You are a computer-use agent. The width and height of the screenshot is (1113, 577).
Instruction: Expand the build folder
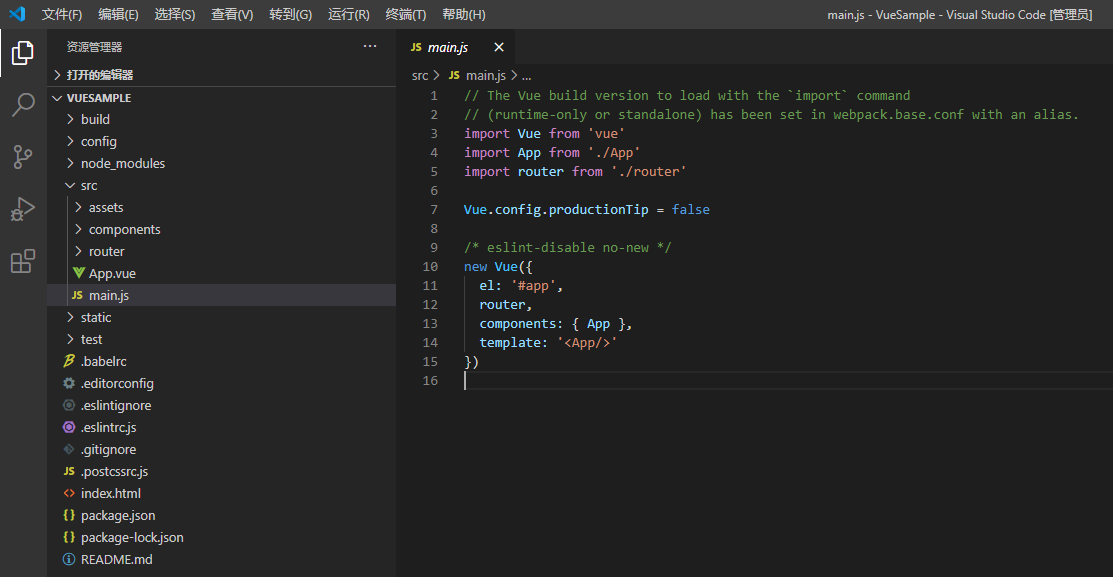coord(70,119)
